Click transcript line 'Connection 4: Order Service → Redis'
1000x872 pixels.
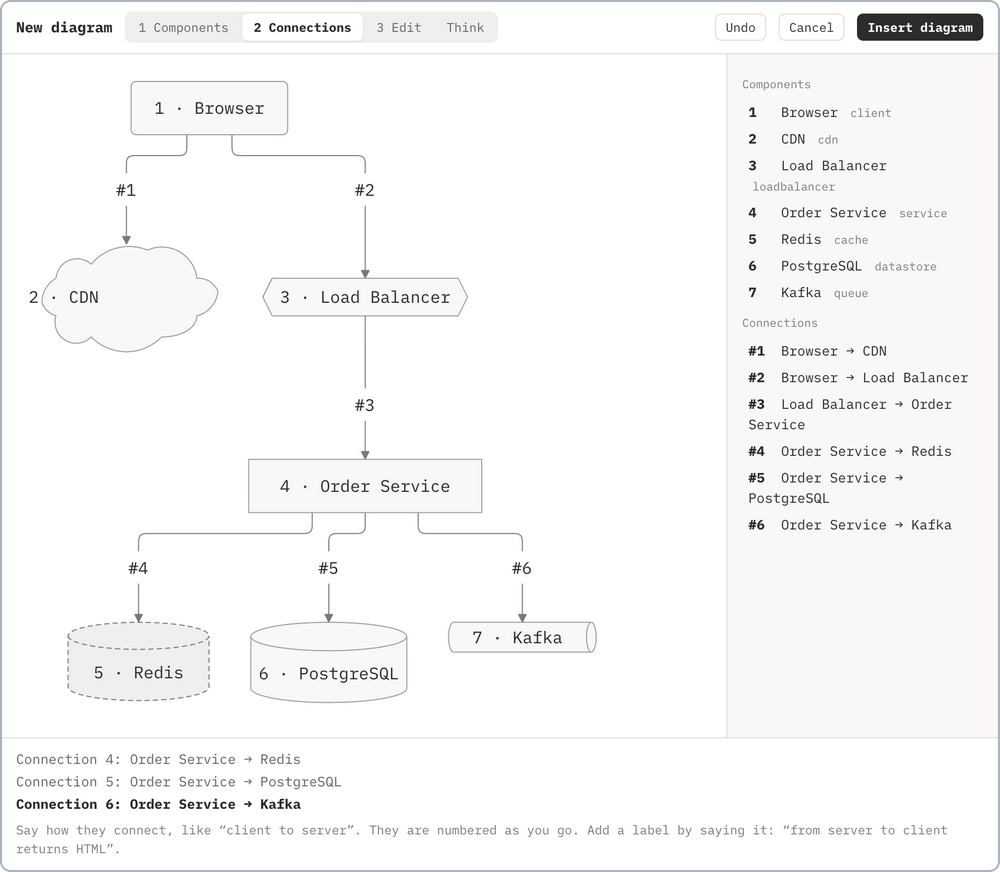(158, 759)
